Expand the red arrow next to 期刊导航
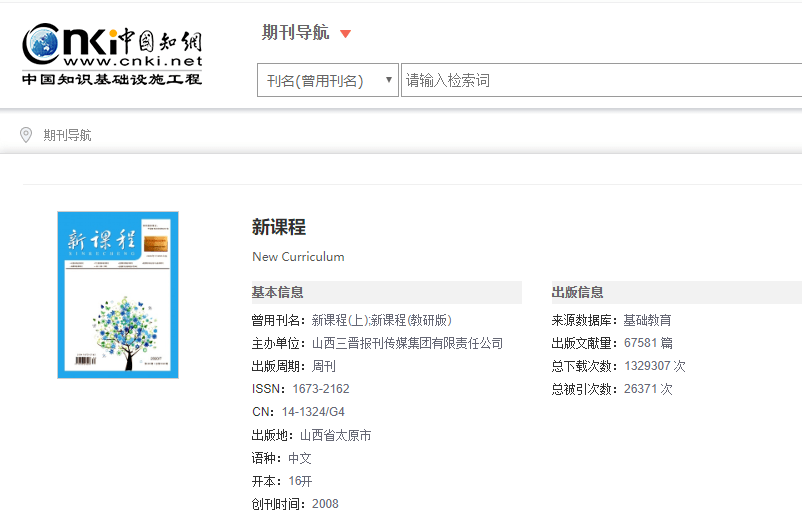This screenshot has width=802, height=515. point(346,34)
